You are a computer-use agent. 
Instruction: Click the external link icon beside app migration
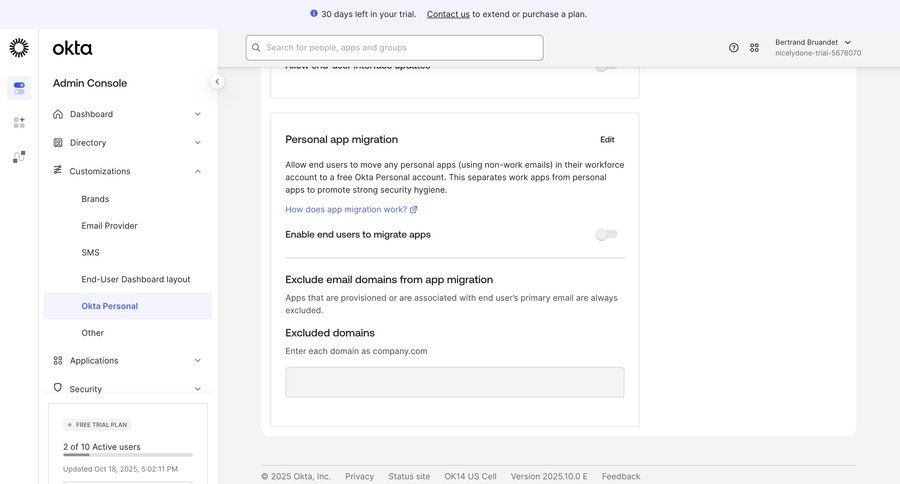tap(413, 210)
